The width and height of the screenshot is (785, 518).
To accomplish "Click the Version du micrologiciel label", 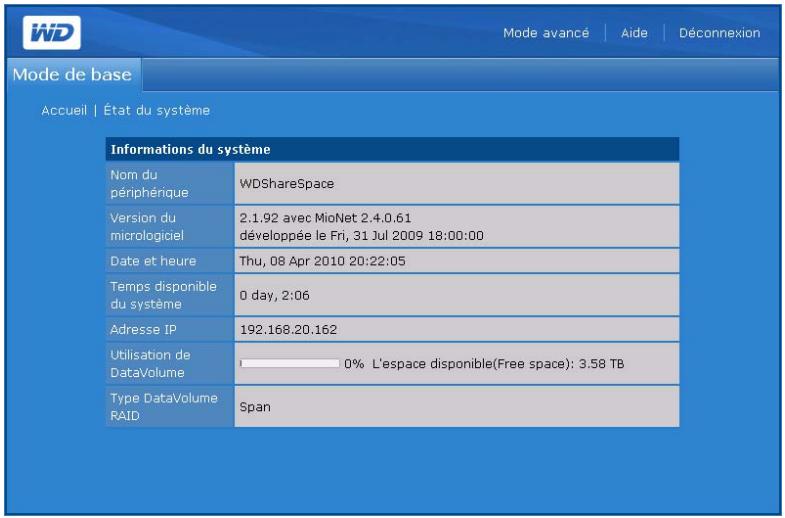I will [147, 227].
